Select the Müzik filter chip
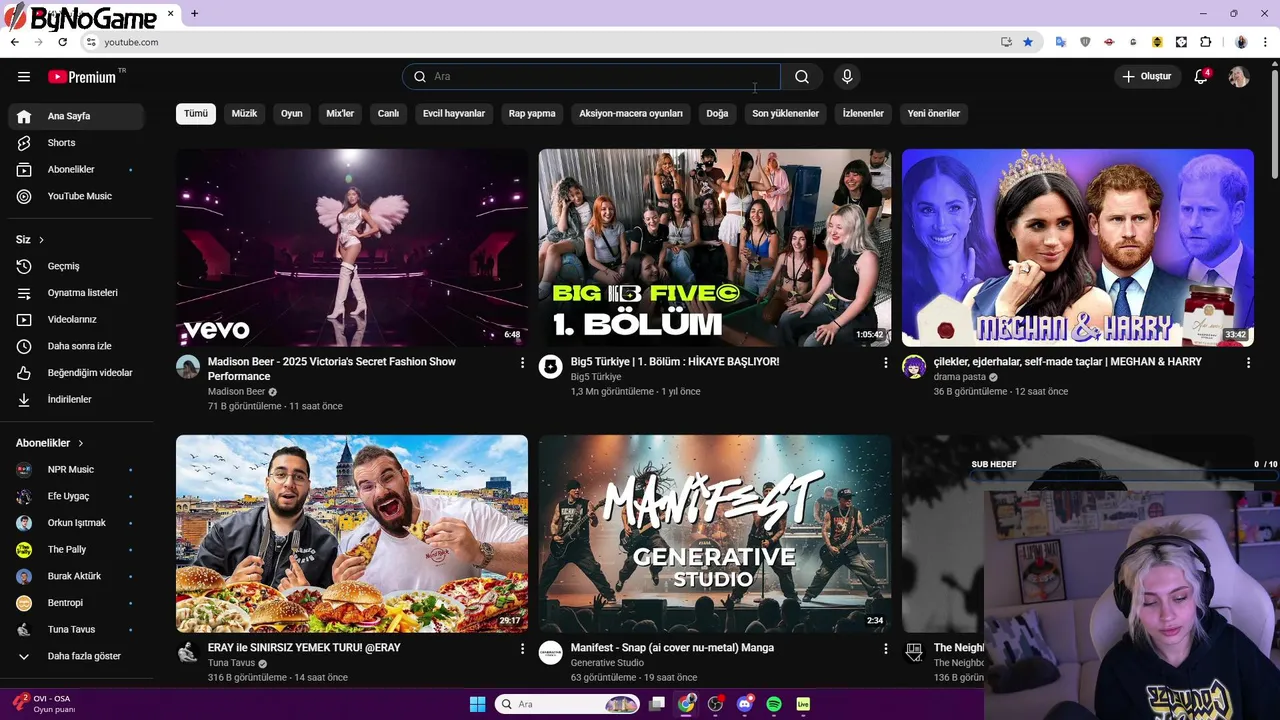The width and height of the screenshot is (1280, 720). click(244, 114)
